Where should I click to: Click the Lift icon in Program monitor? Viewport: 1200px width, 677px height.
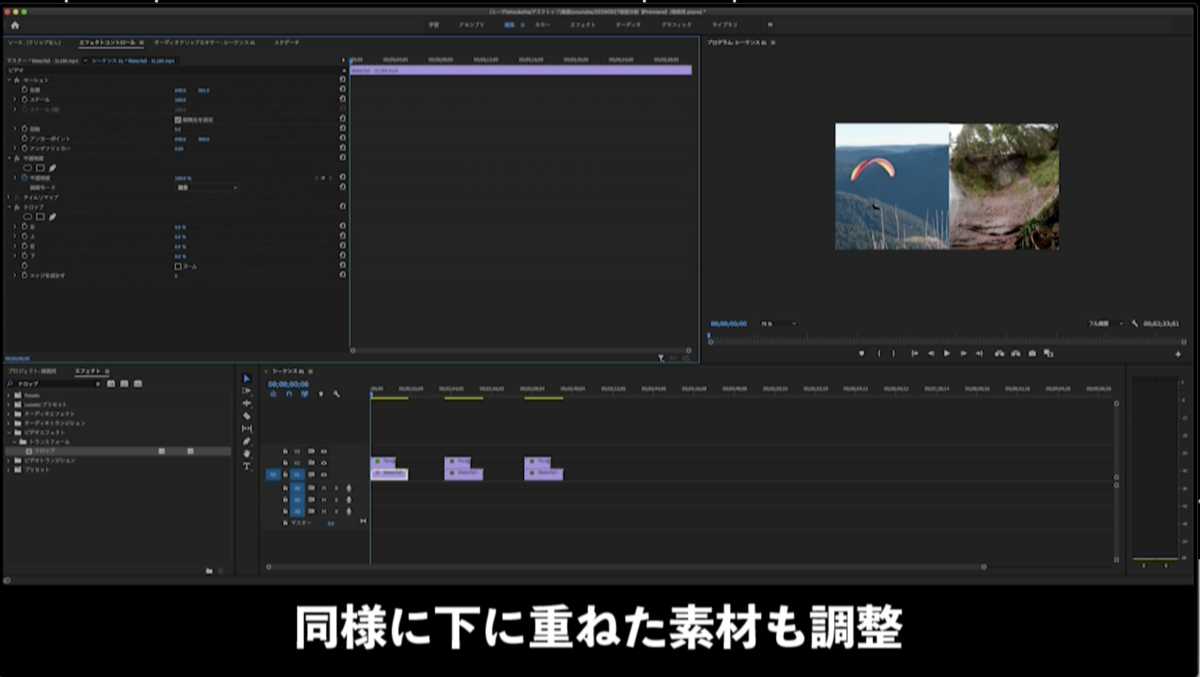[x=999, y=353]
